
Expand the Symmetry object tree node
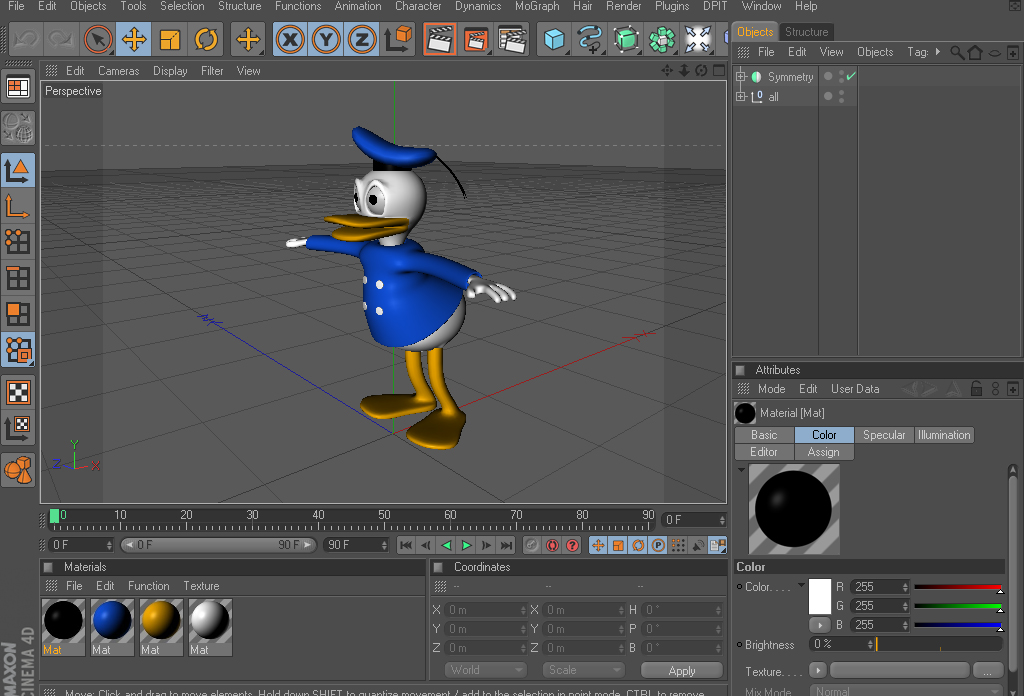pos(741,76)
